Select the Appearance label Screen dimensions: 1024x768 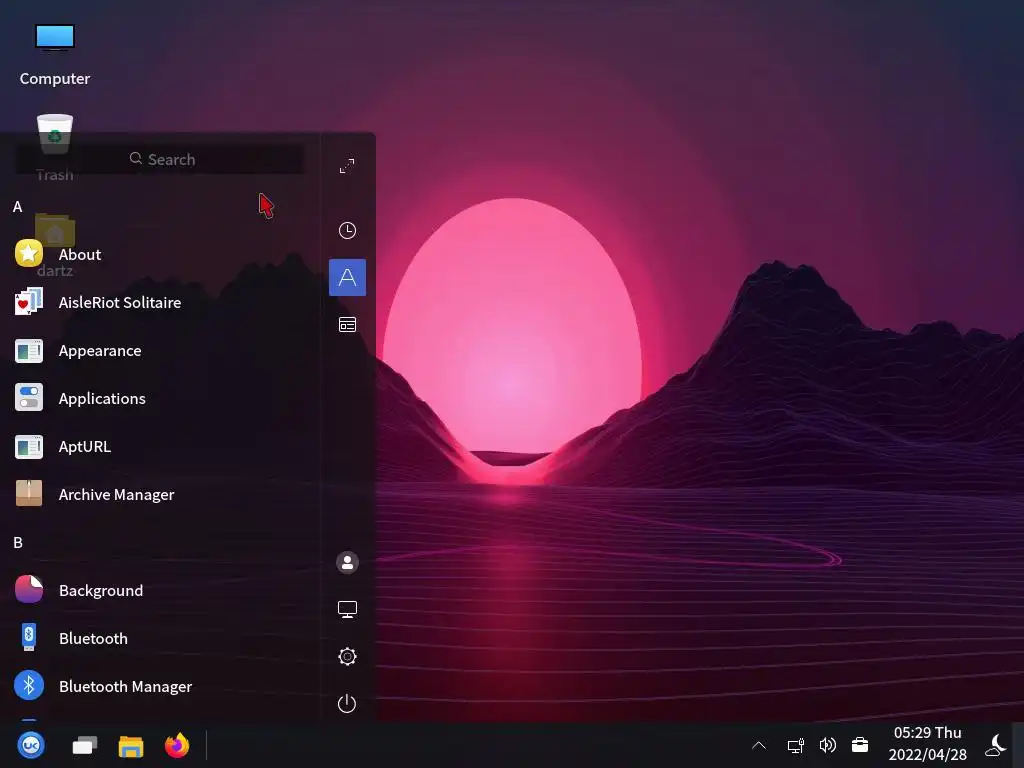100,351
